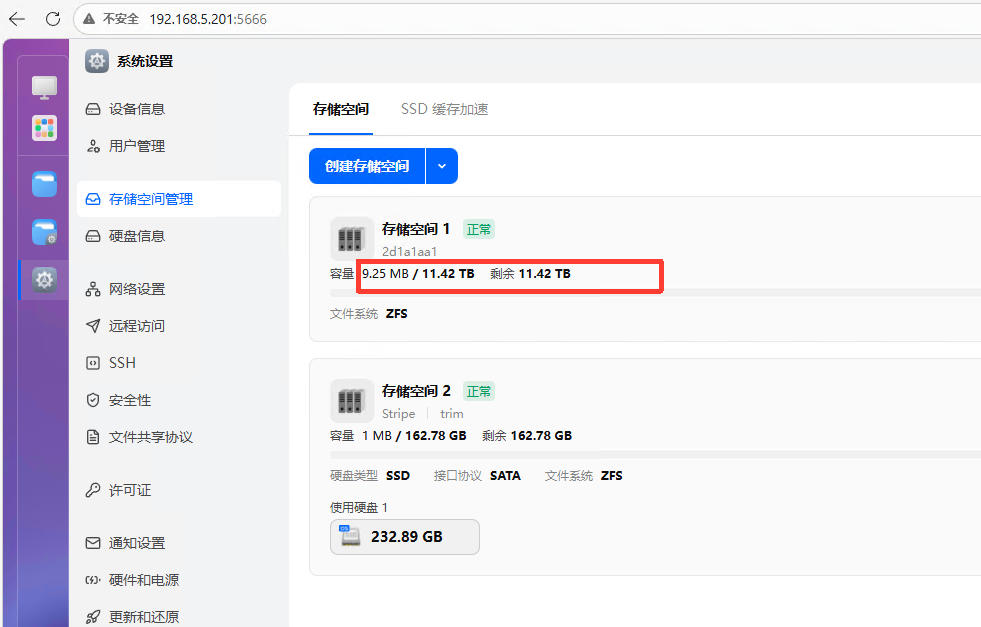Open 文件共享协议 sidebar item
This screenshot has width=981, height=627.
(179, 437)
